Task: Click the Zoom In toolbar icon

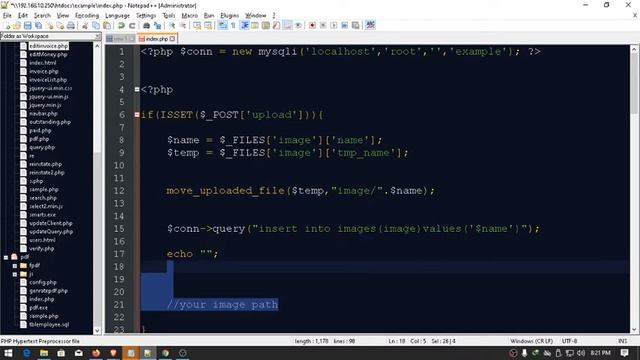Action: pyautogui.click(x=172, y=25)
